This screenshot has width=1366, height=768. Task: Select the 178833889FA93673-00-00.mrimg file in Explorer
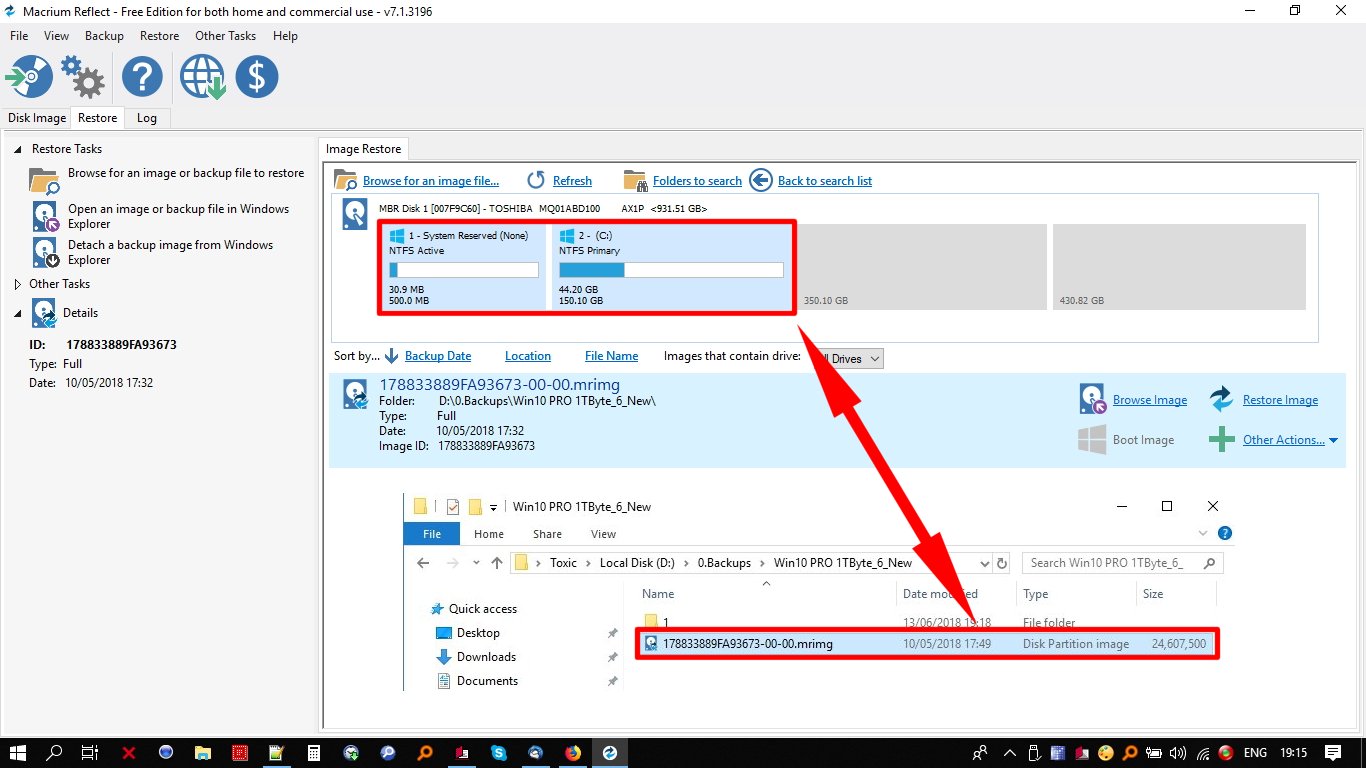click(928, 644)
